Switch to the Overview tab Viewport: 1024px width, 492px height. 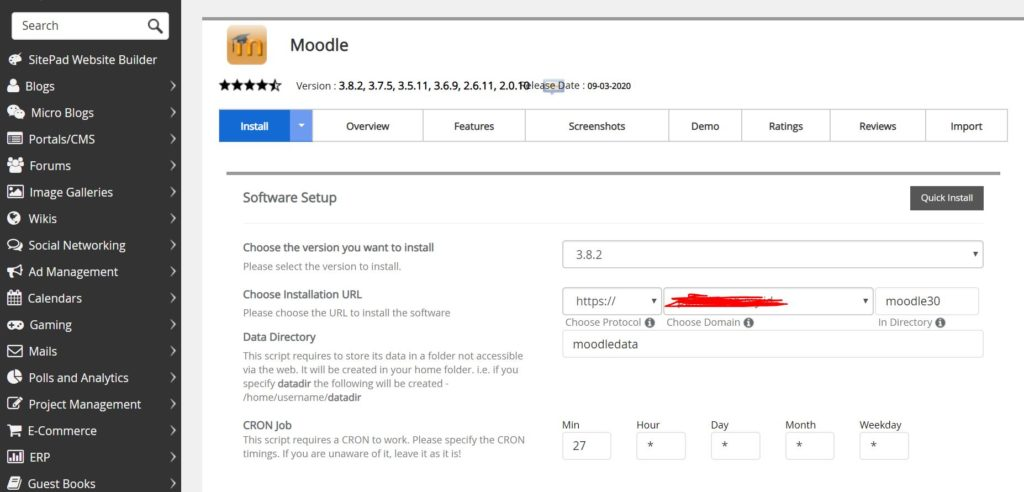coord(368,126)
